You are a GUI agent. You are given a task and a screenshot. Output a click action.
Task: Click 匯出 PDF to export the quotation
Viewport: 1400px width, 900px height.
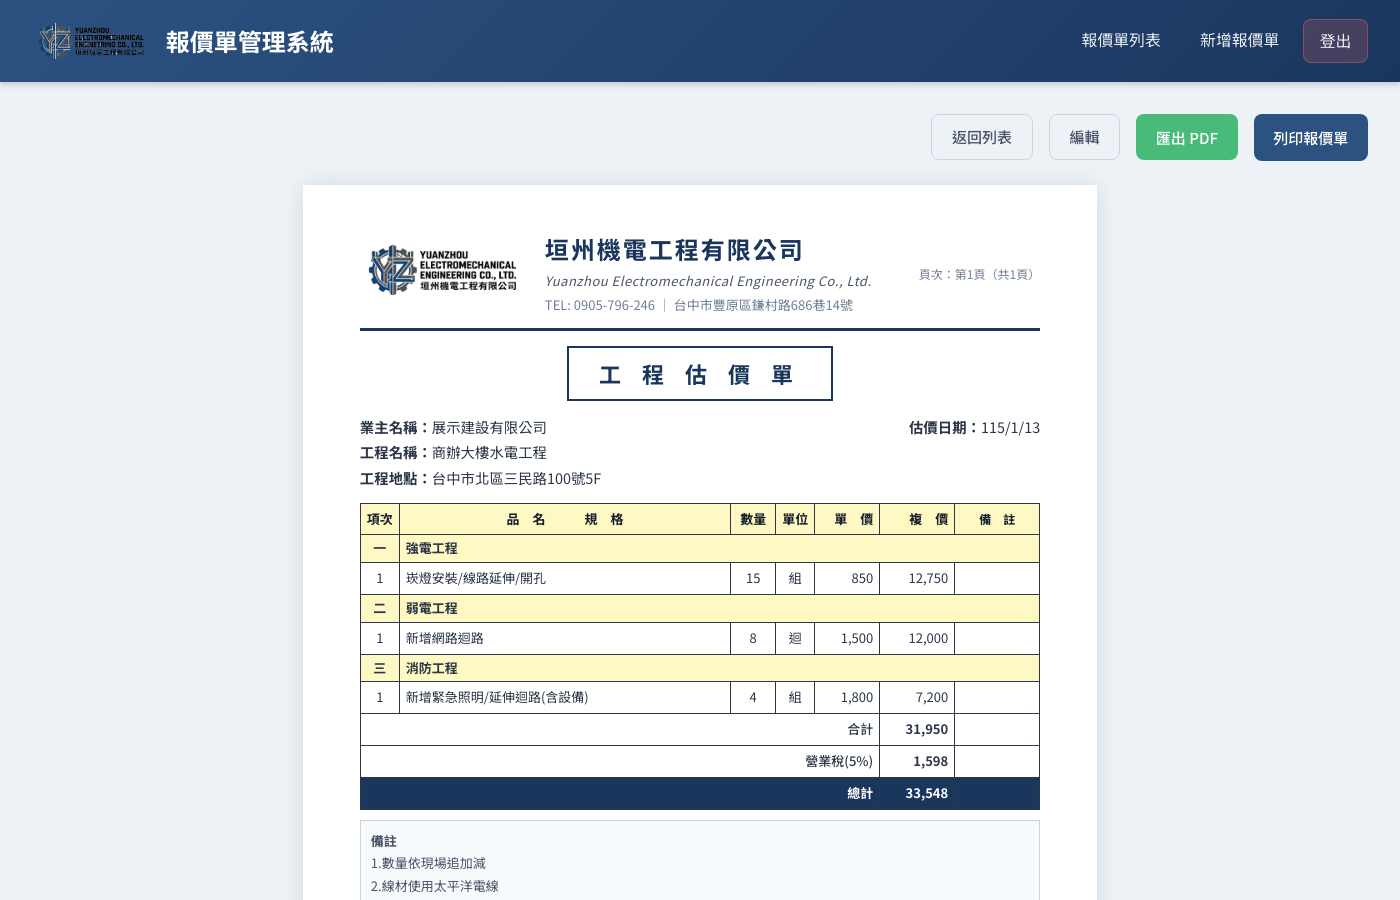click(x=1187, y=137)
